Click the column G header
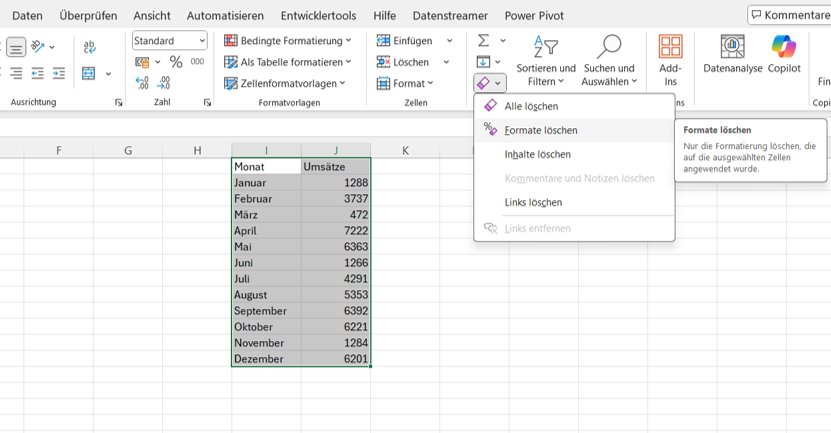 click(128, 151)
